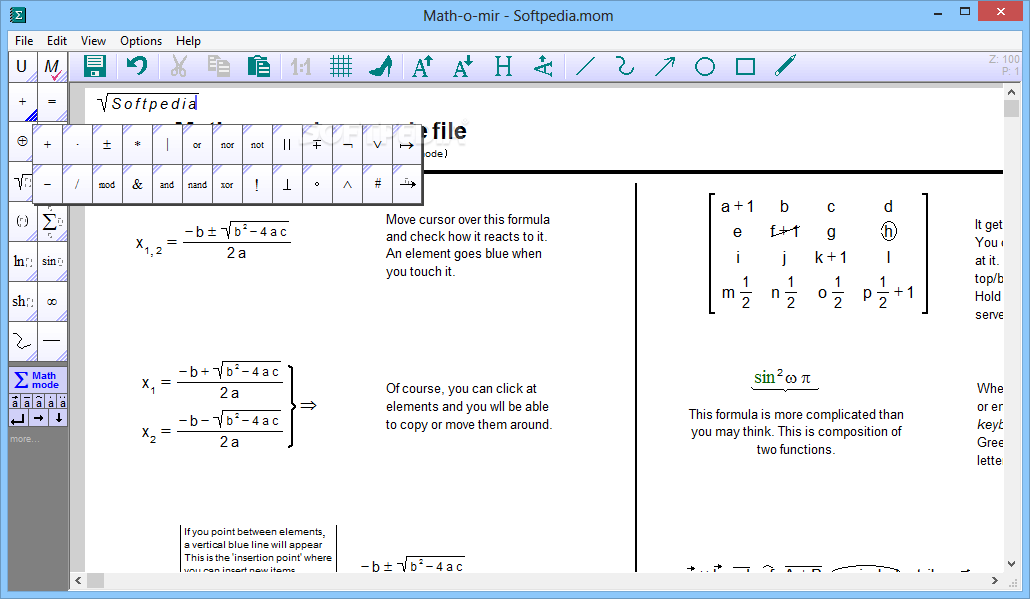Select the straight line drawing tool

(x=585, y=66)
